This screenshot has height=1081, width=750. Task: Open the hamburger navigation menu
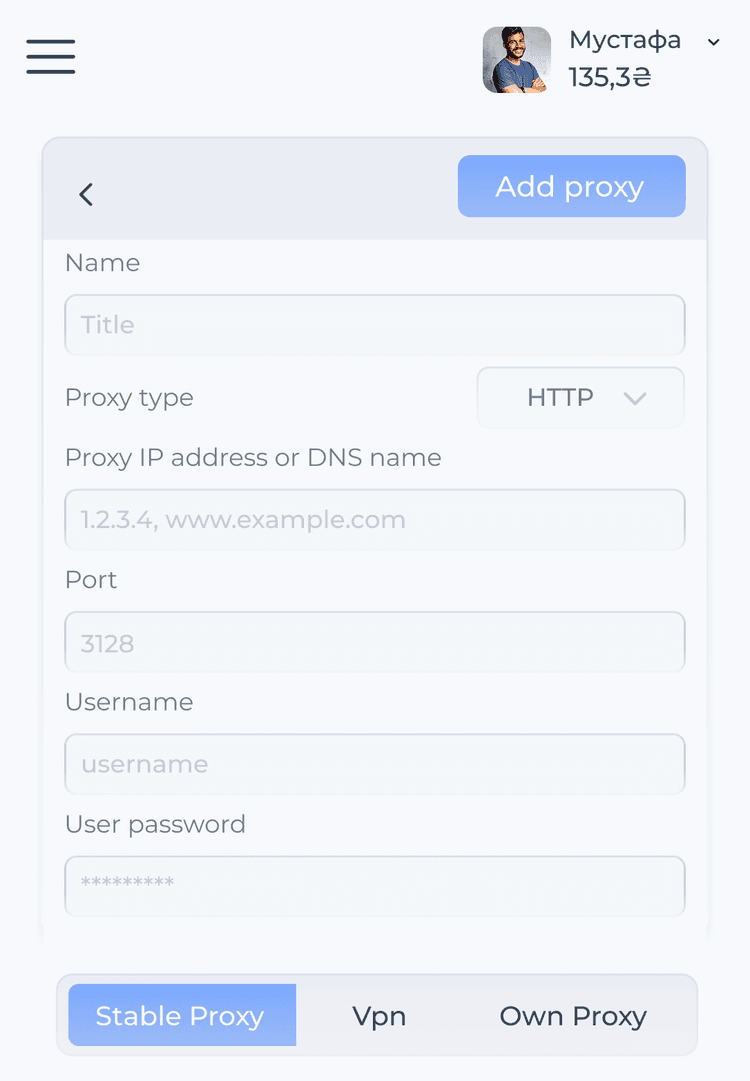(50, 57)
